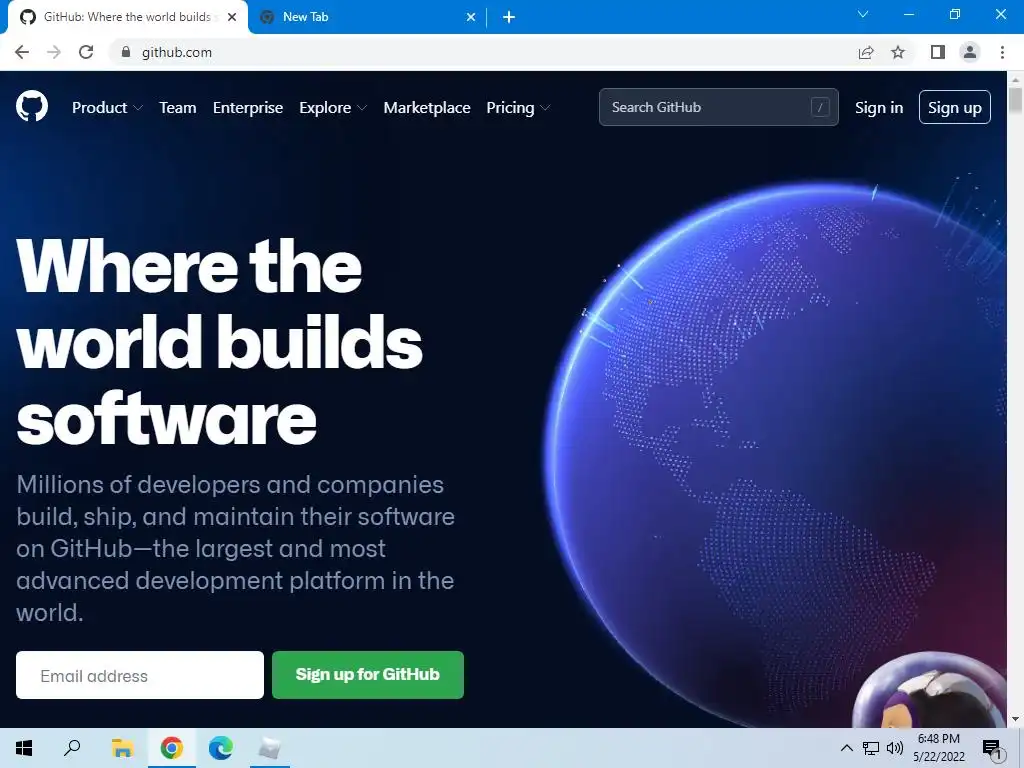Screen dimensions: 1024x768
Task: Toggle the browser side panel icon
Action: [x=938, y=52]
